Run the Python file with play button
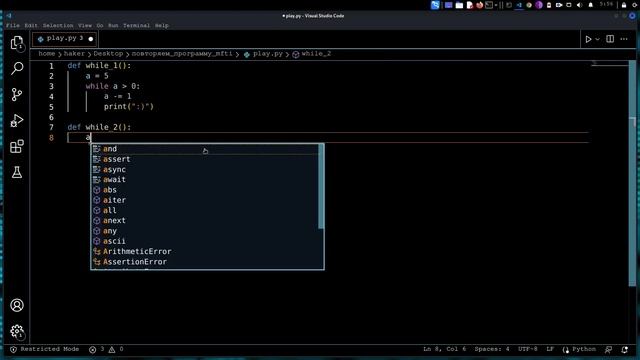The height and width of the screenshot is (360, 640). point(588,39)
